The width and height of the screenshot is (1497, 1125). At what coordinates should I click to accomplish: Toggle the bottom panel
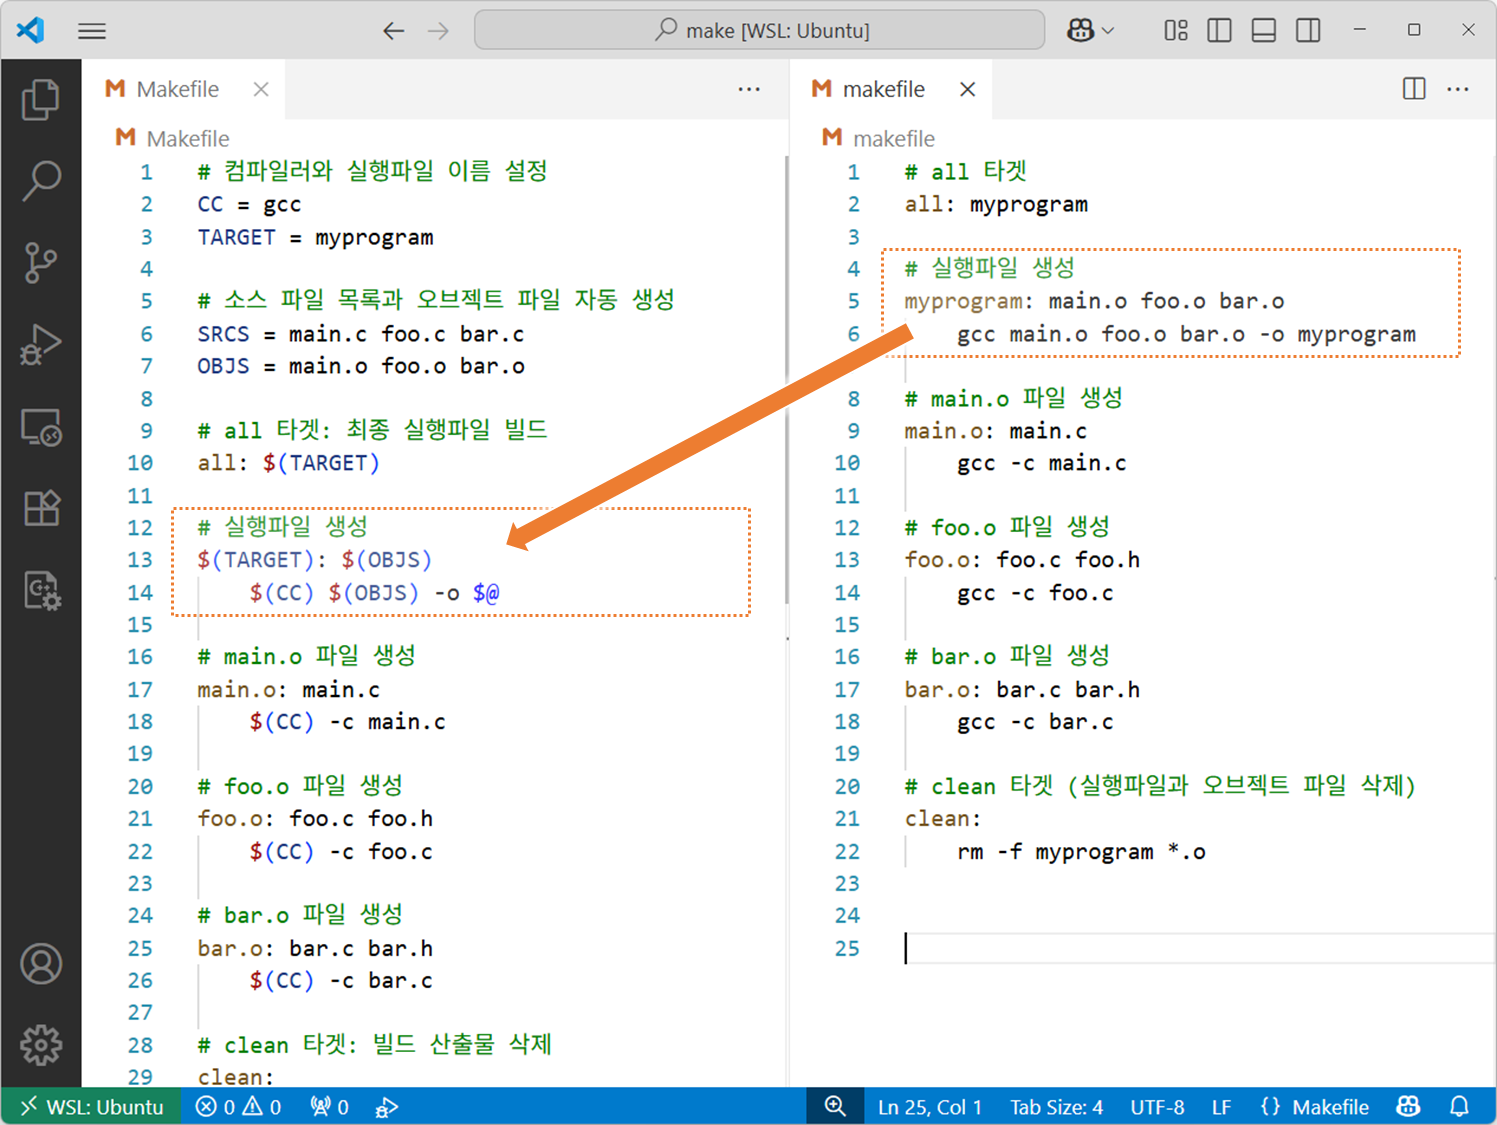(x=1263, y=31)
